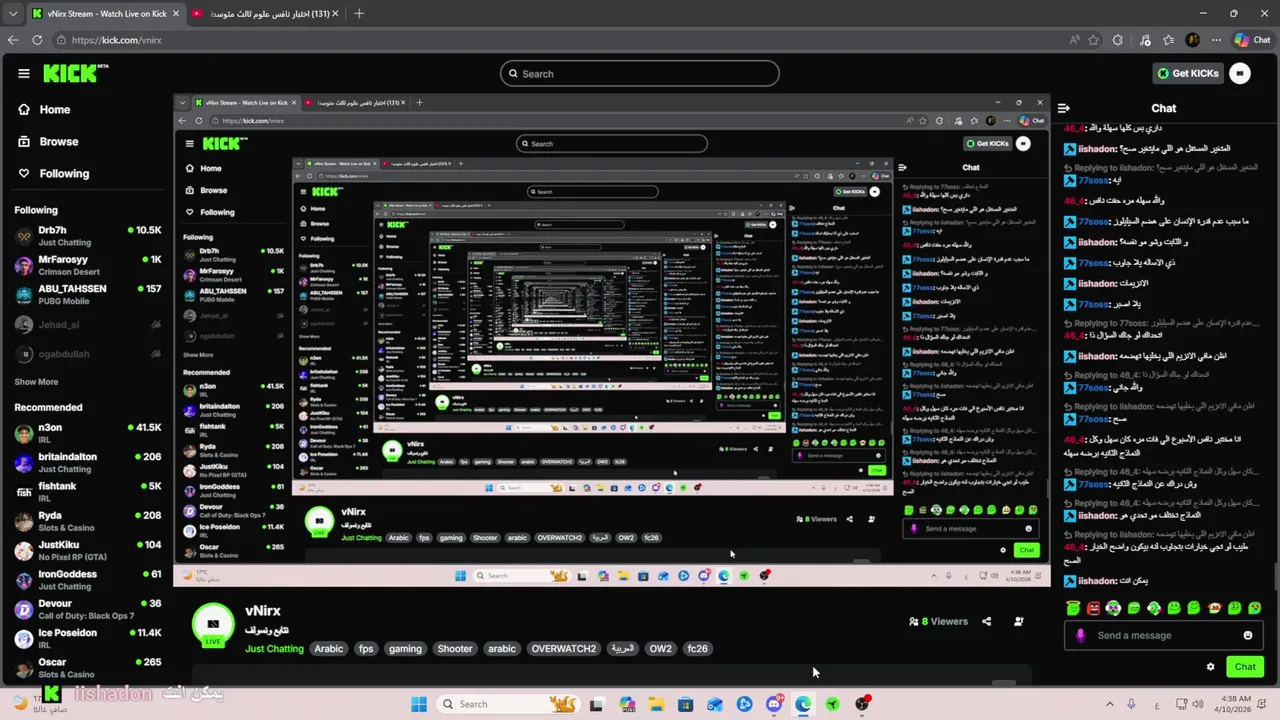This screenshot has width=1280, height=720.
Task: Add page to favorites star icon
Action: (x=1093, y=40)
